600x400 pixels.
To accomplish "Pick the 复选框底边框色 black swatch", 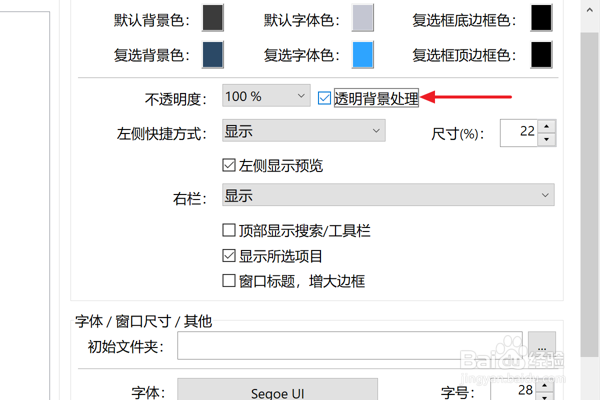I will point(541,18).
